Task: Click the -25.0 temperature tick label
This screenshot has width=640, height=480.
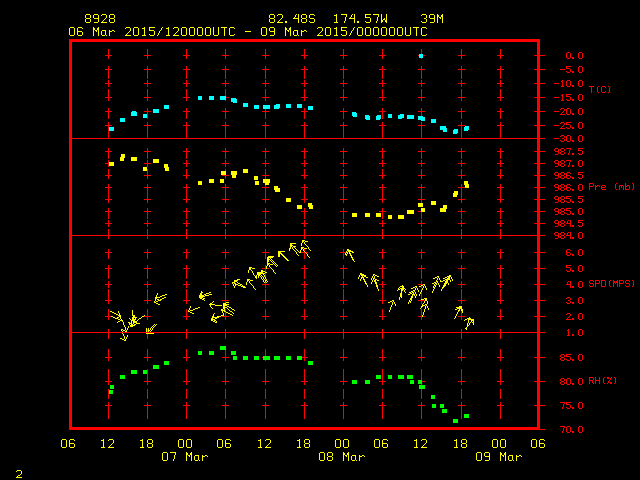Action: 569,125
